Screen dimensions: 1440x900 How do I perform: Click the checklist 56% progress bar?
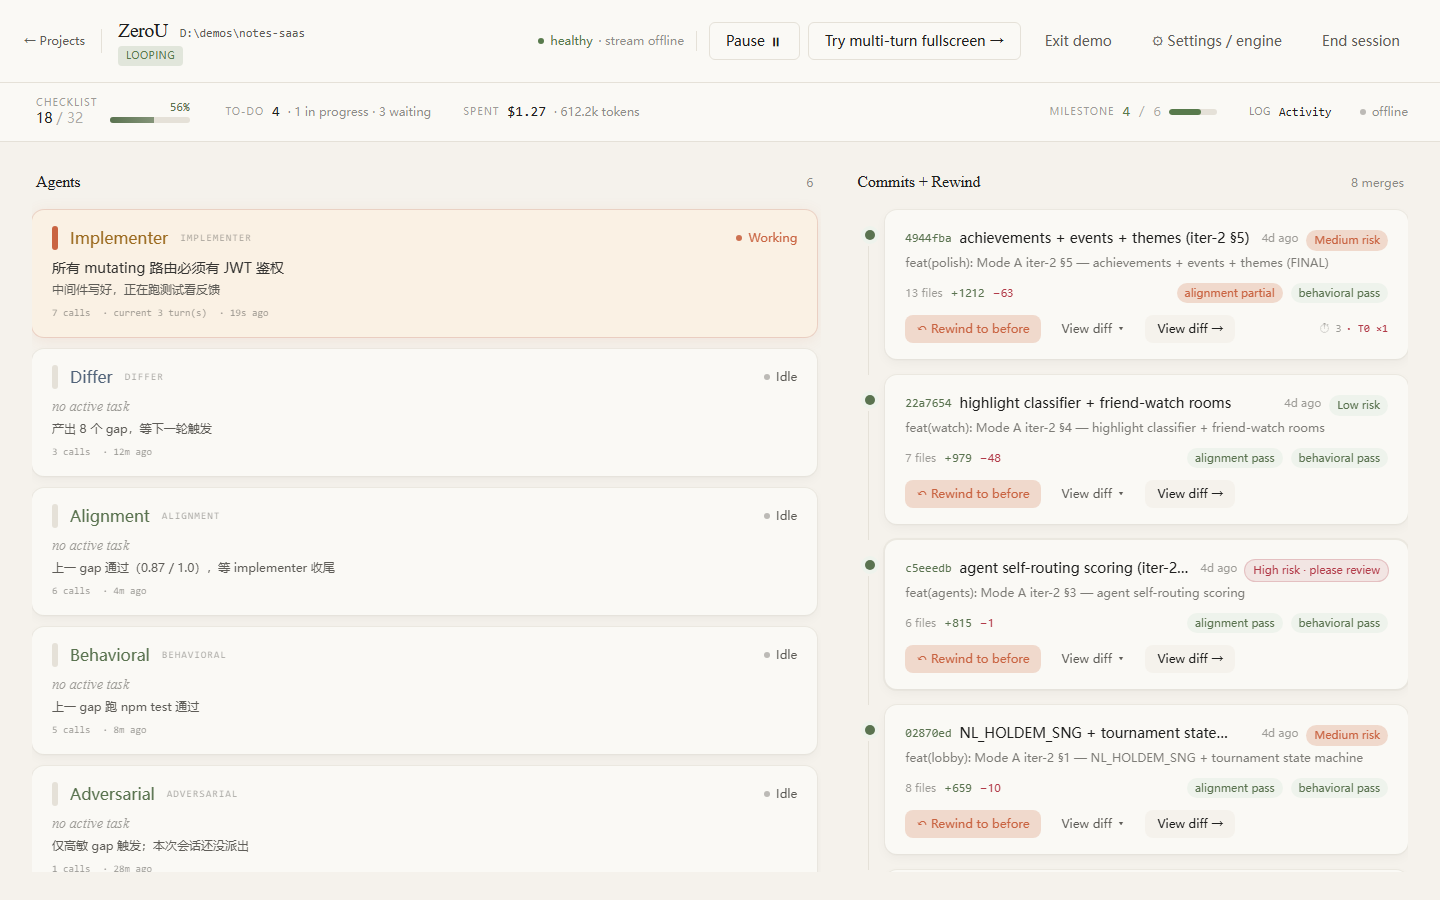tap(150, 120)
